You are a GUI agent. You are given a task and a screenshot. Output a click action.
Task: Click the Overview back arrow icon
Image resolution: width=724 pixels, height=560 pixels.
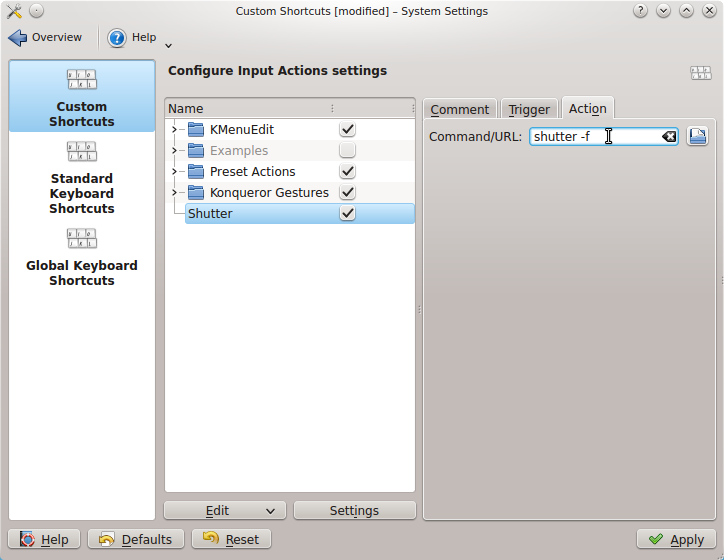tap(18, 38)
